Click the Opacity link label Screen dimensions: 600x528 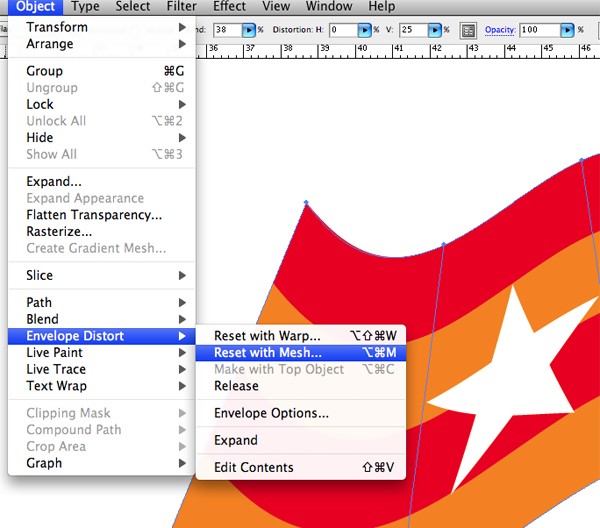click(500, 30)
